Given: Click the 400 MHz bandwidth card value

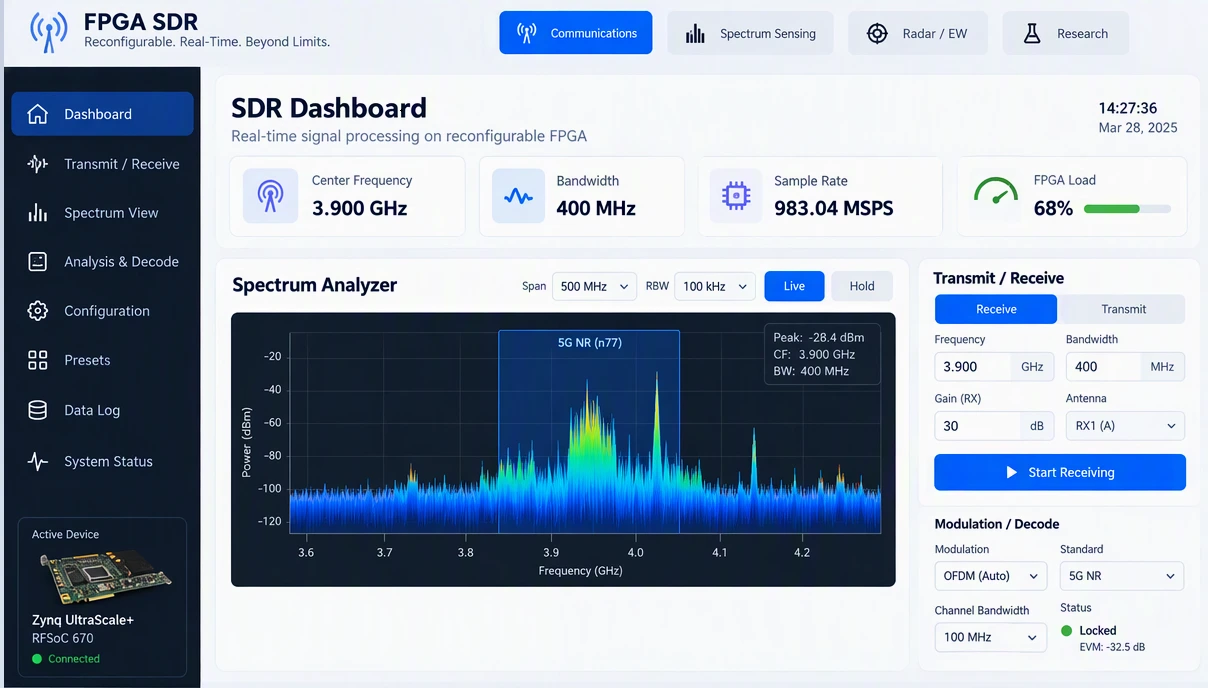Looking at the screenshot, I should pyautogui.click(x=596, y=209).
